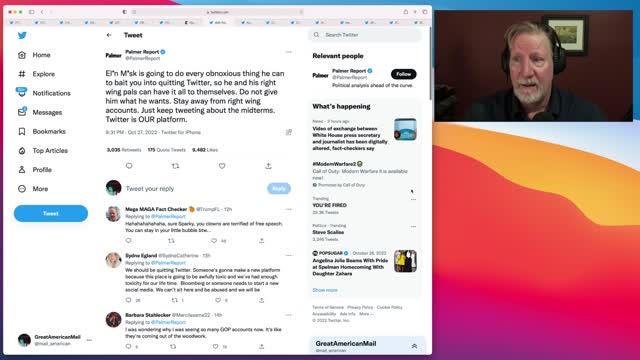Retweet Barbara Stahlecker's reply

173,347
